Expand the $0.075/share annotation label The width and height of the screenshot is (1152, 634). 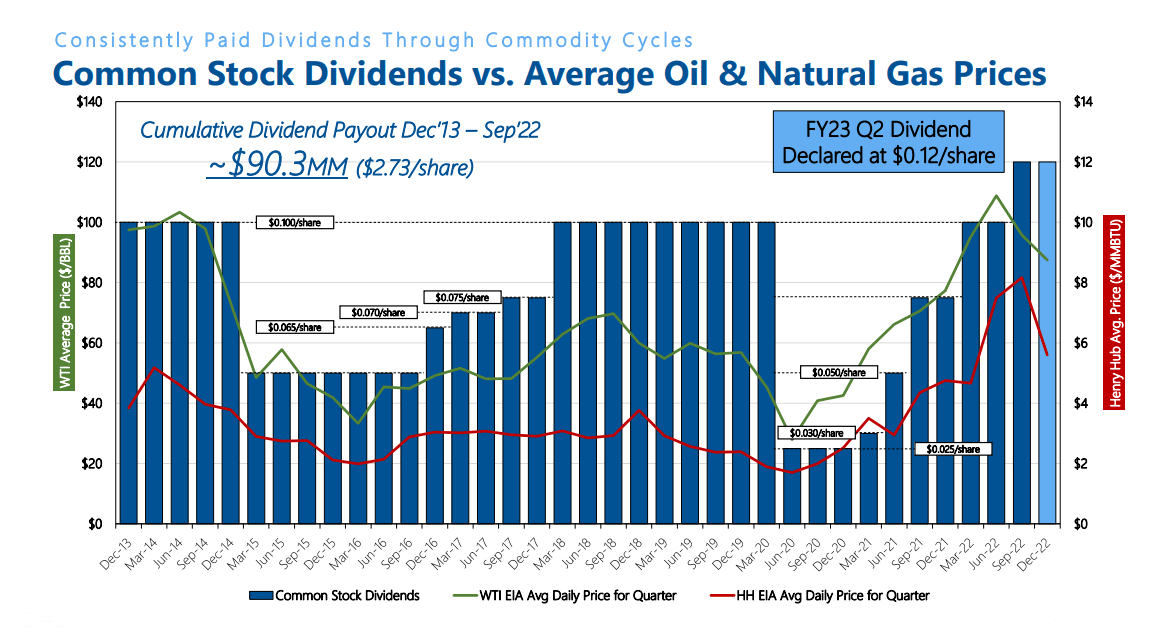coord(464,296)
